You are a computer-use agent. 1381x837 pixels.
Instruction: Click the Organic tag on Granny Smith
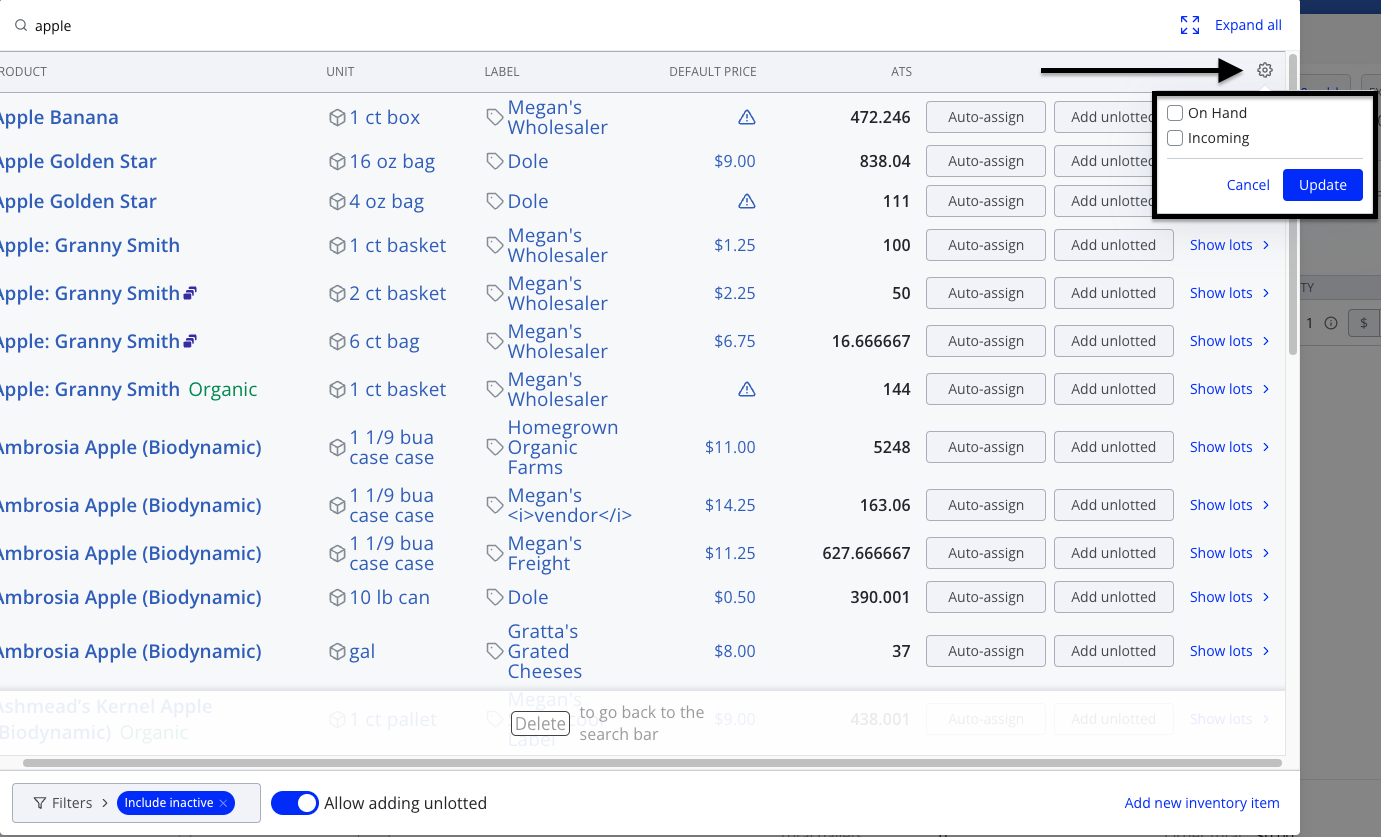tap(223, 389)
